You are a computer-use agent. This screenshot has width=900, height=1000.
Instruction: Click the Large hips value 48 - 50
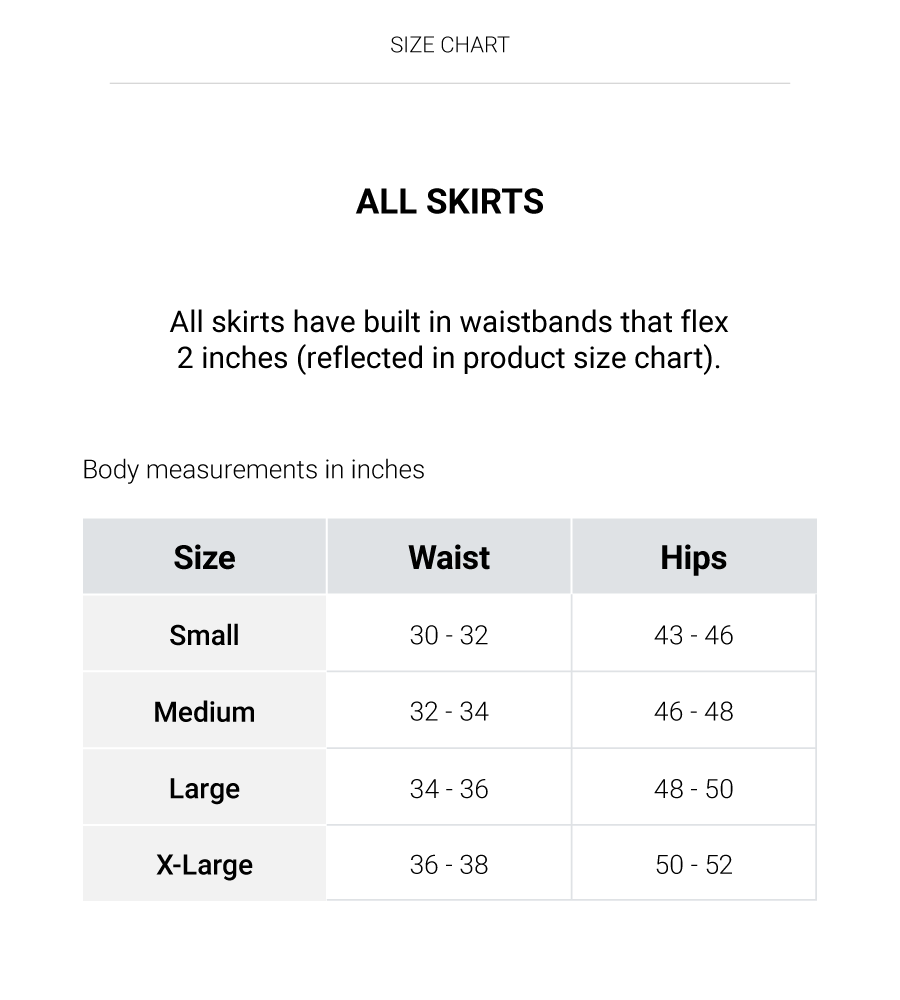click(x=693, y=789)
